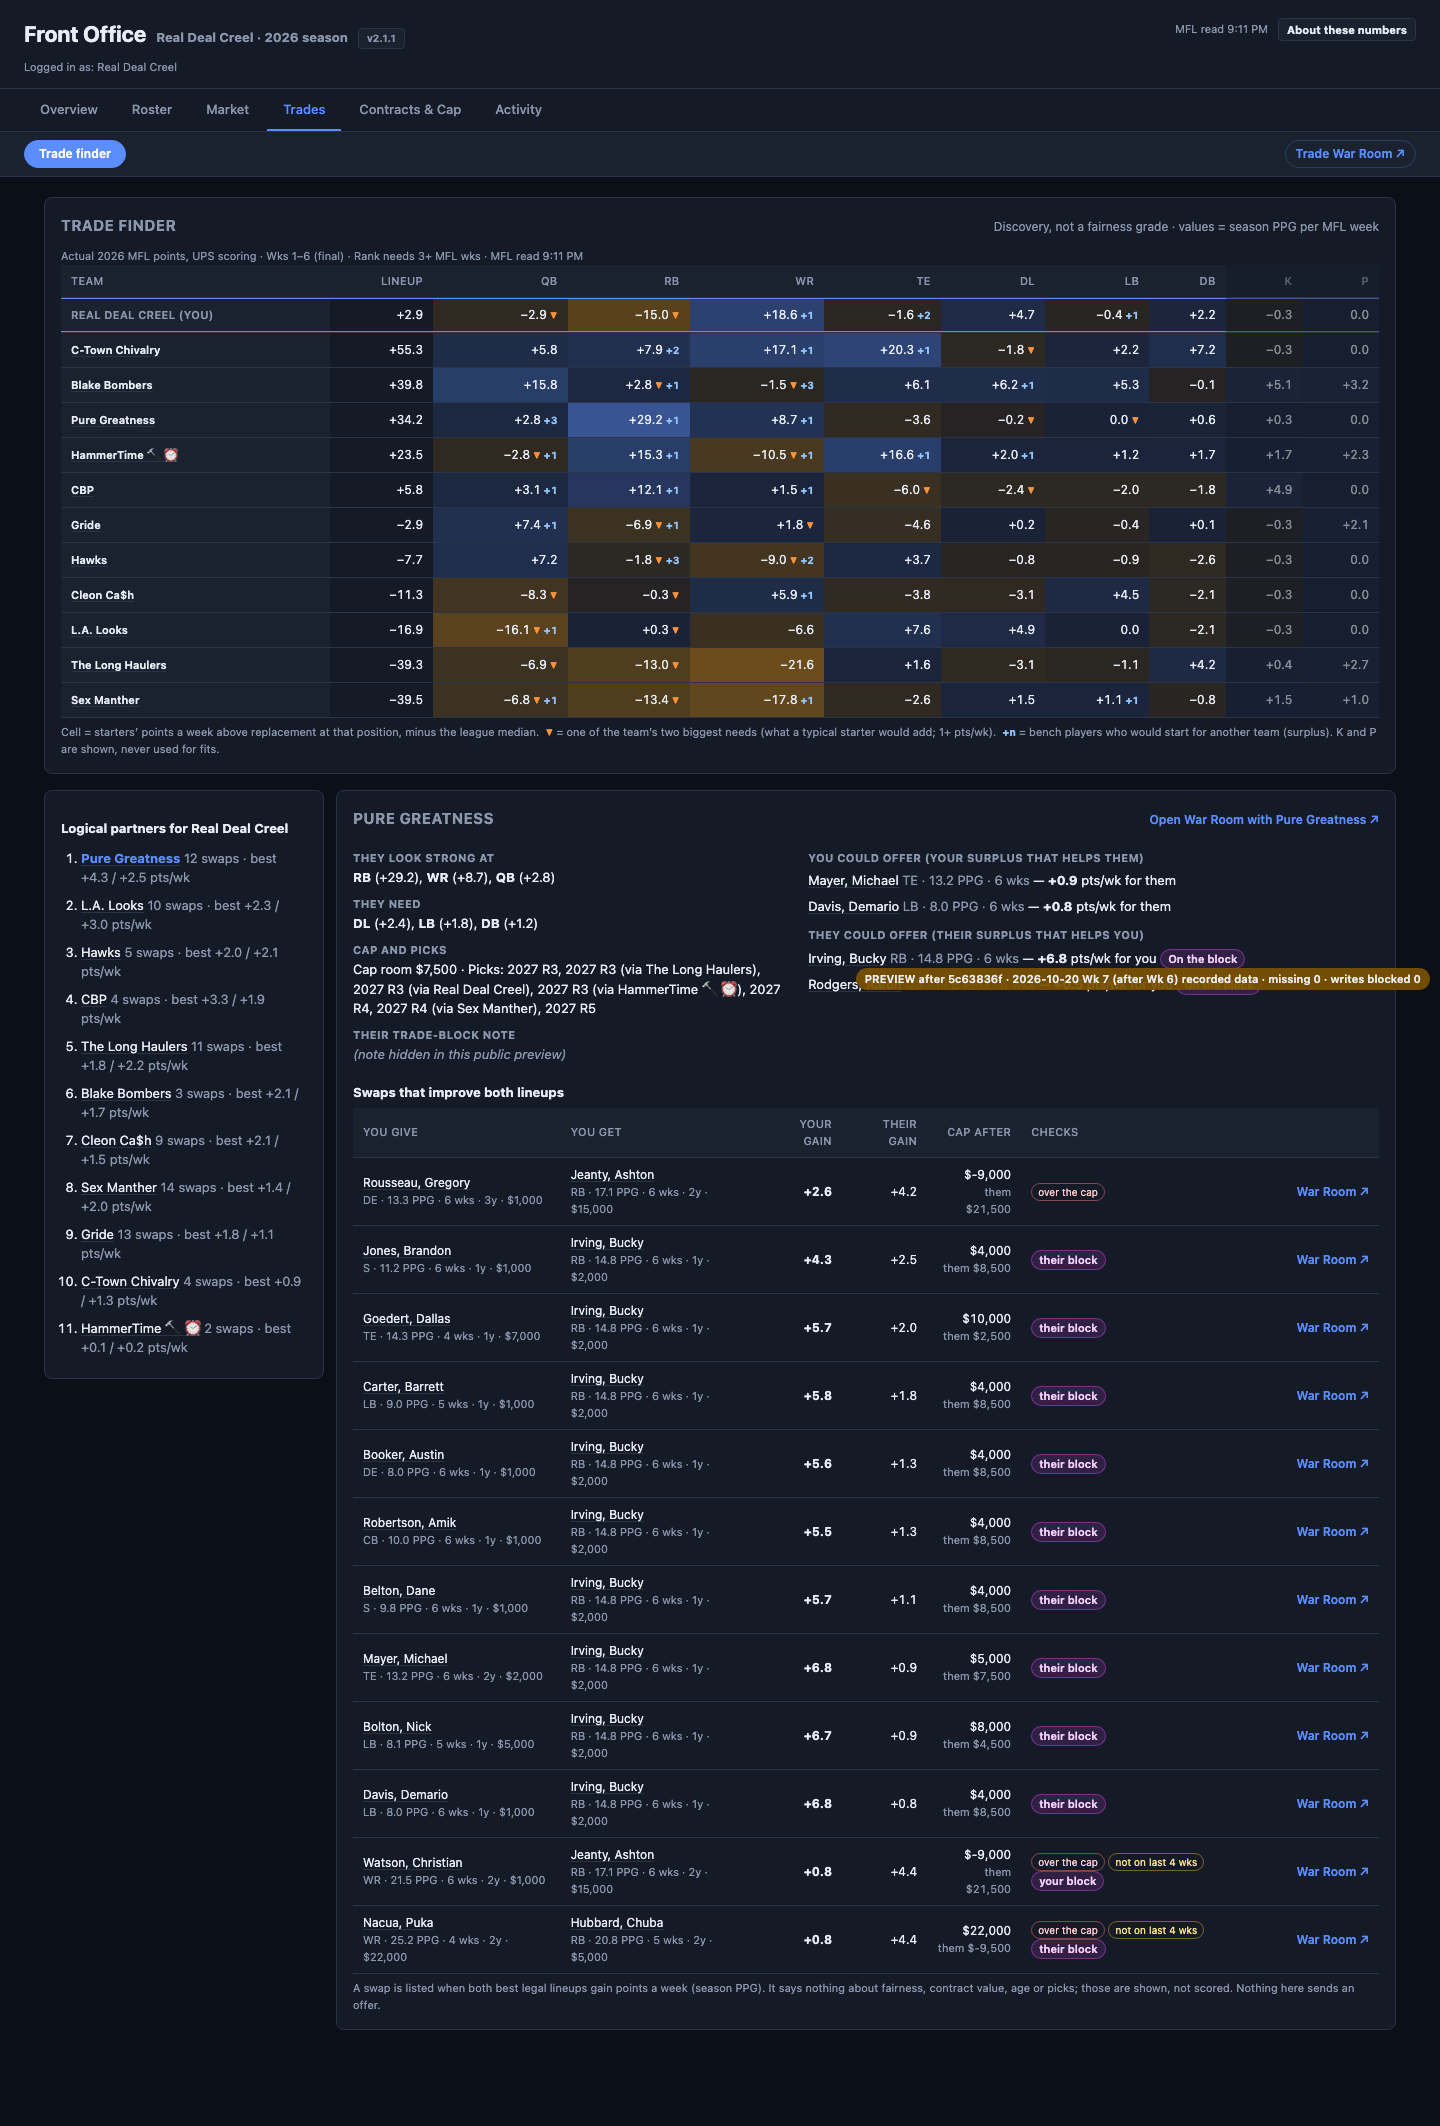Open War Room for Jones, Brandon swap
The width and height of the screenshot is (1440, 2126).
pos(1332,1260)
